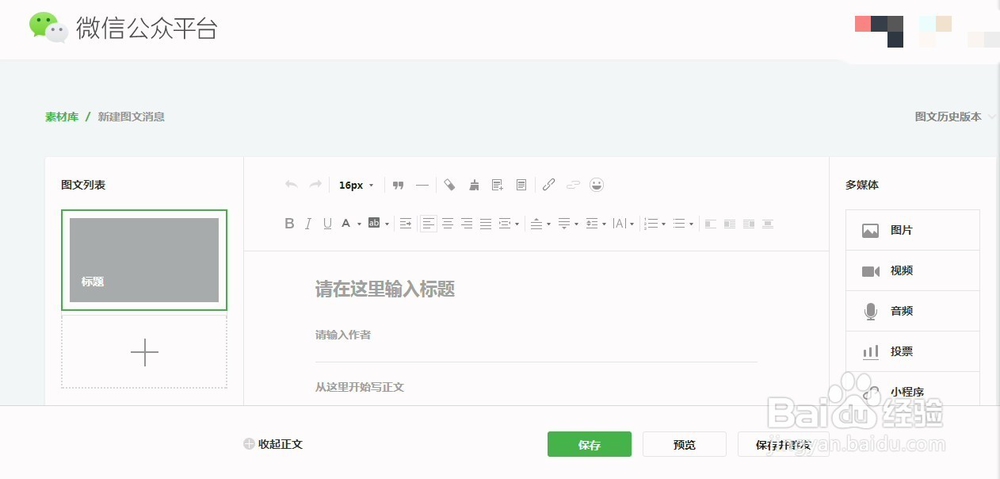Expand 图文历史版本 dropdown
The height and width of the screenshot is (479, 1000).
(x=955, y=117)
